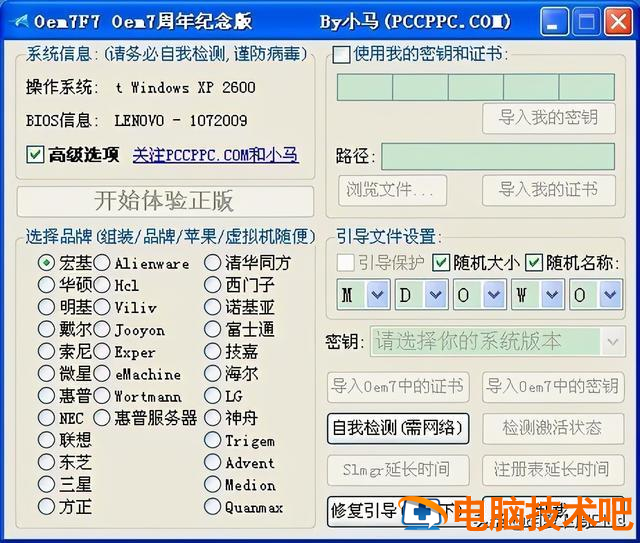Viewport: 640px width, 543px height.
Task: Choose 技嘉 radio button
Action: (213, 351)
